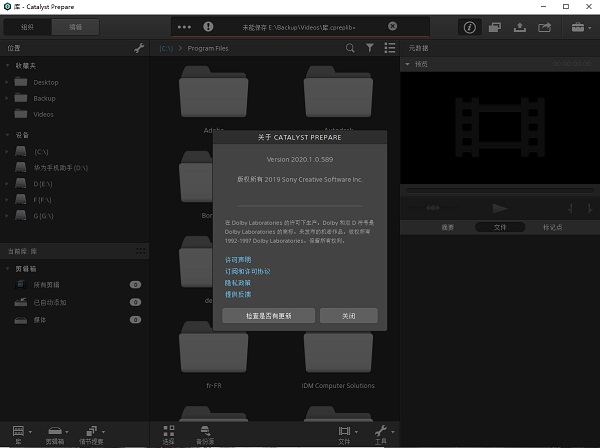
Task: Select the 文件 metadata tab
Action: tap(499, 227)
